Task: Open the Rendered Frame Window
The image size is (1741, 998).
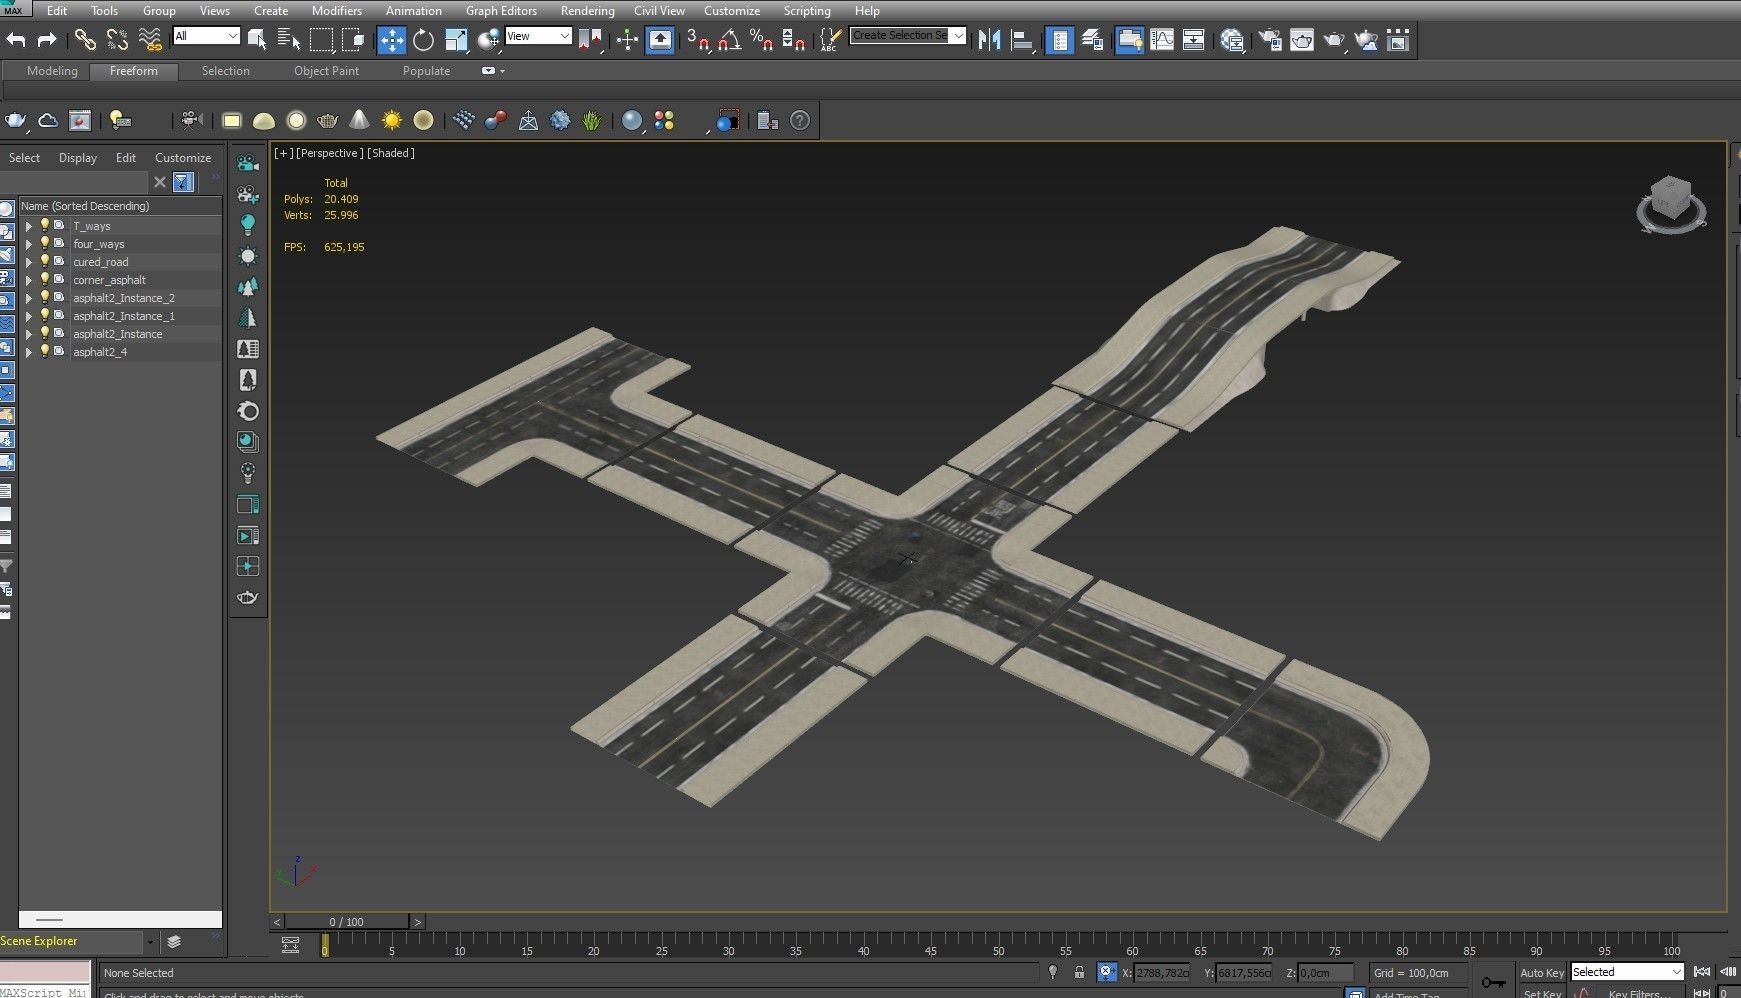Action: tap(1302, 40)
